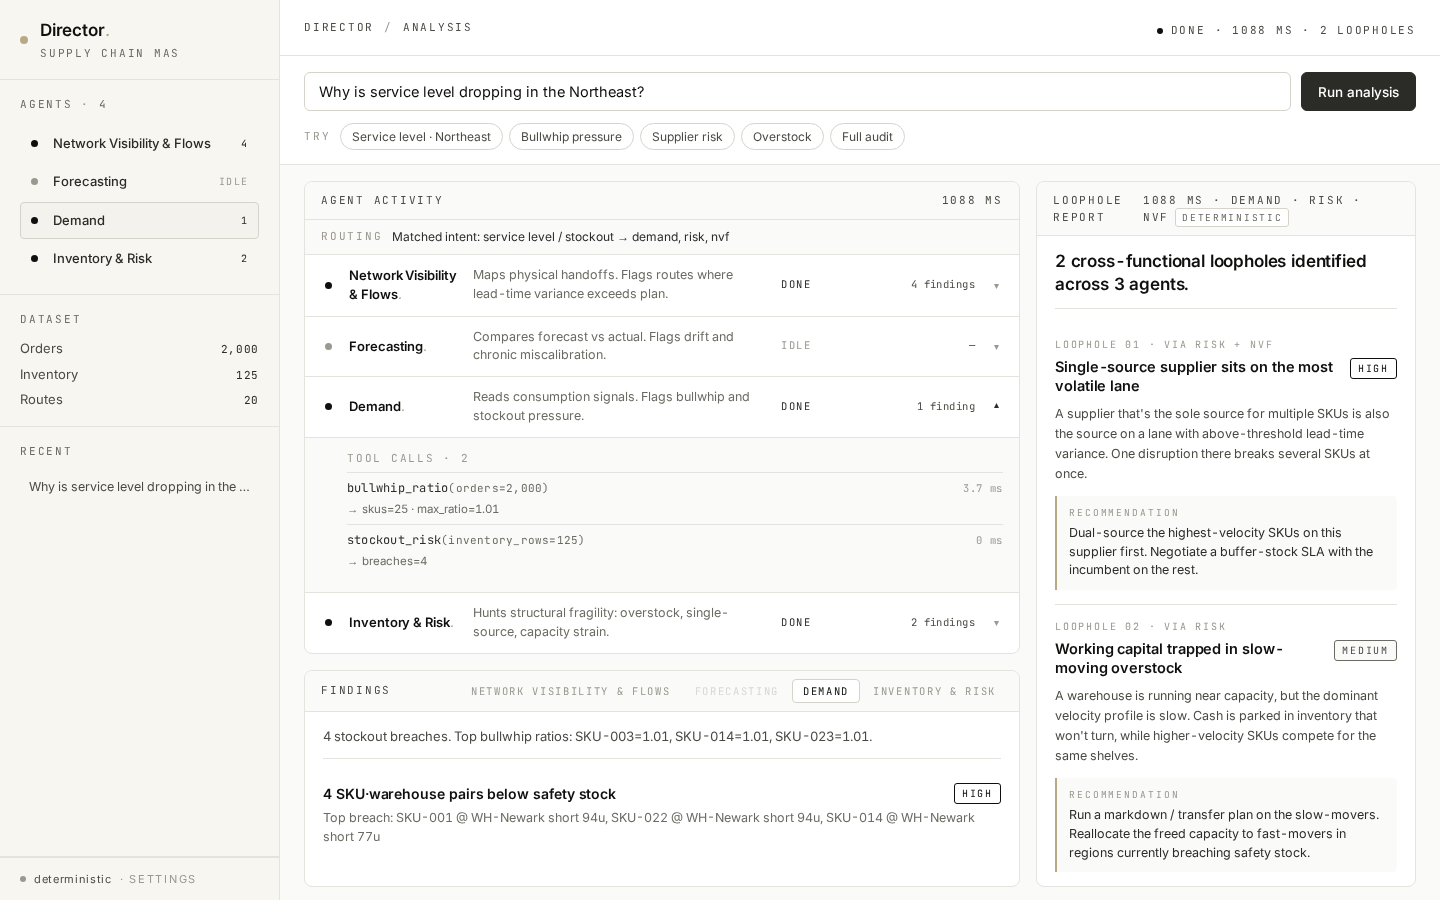
Task: Click the Network Visibility & Flows status dot
Action: tap(328, 286)
